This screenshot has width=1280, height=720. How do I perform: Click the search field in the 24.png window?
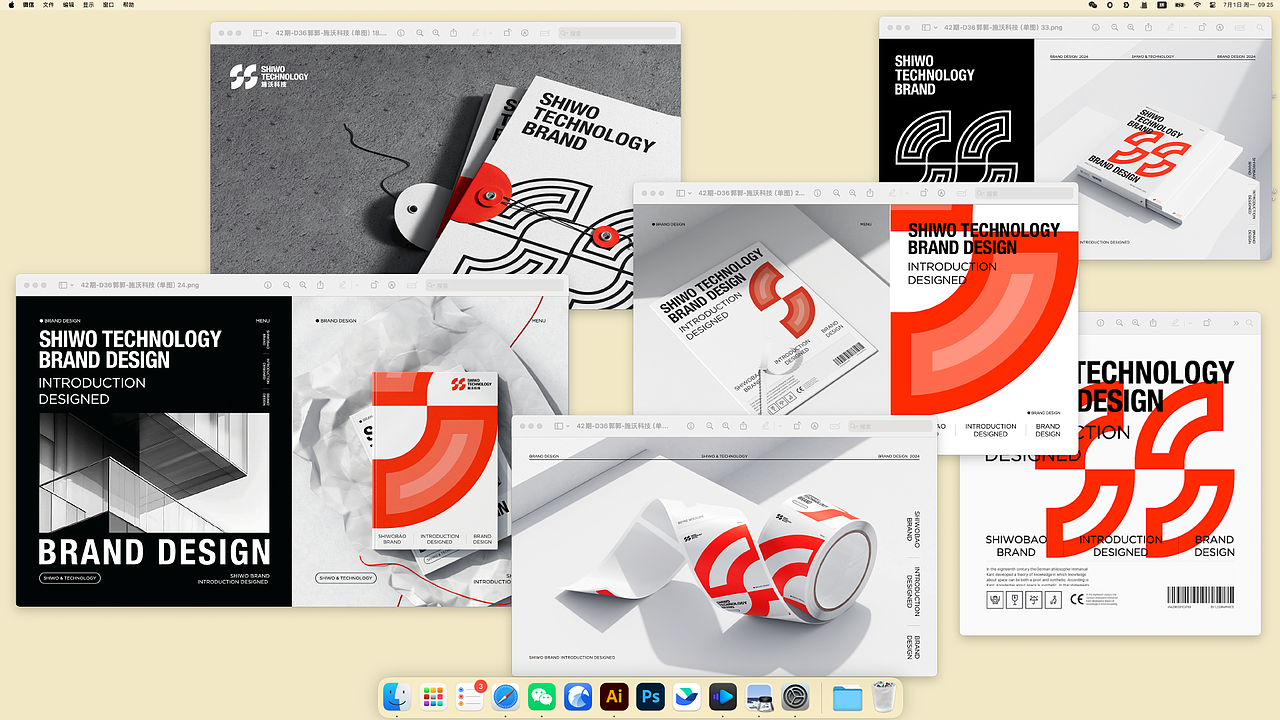494,285
